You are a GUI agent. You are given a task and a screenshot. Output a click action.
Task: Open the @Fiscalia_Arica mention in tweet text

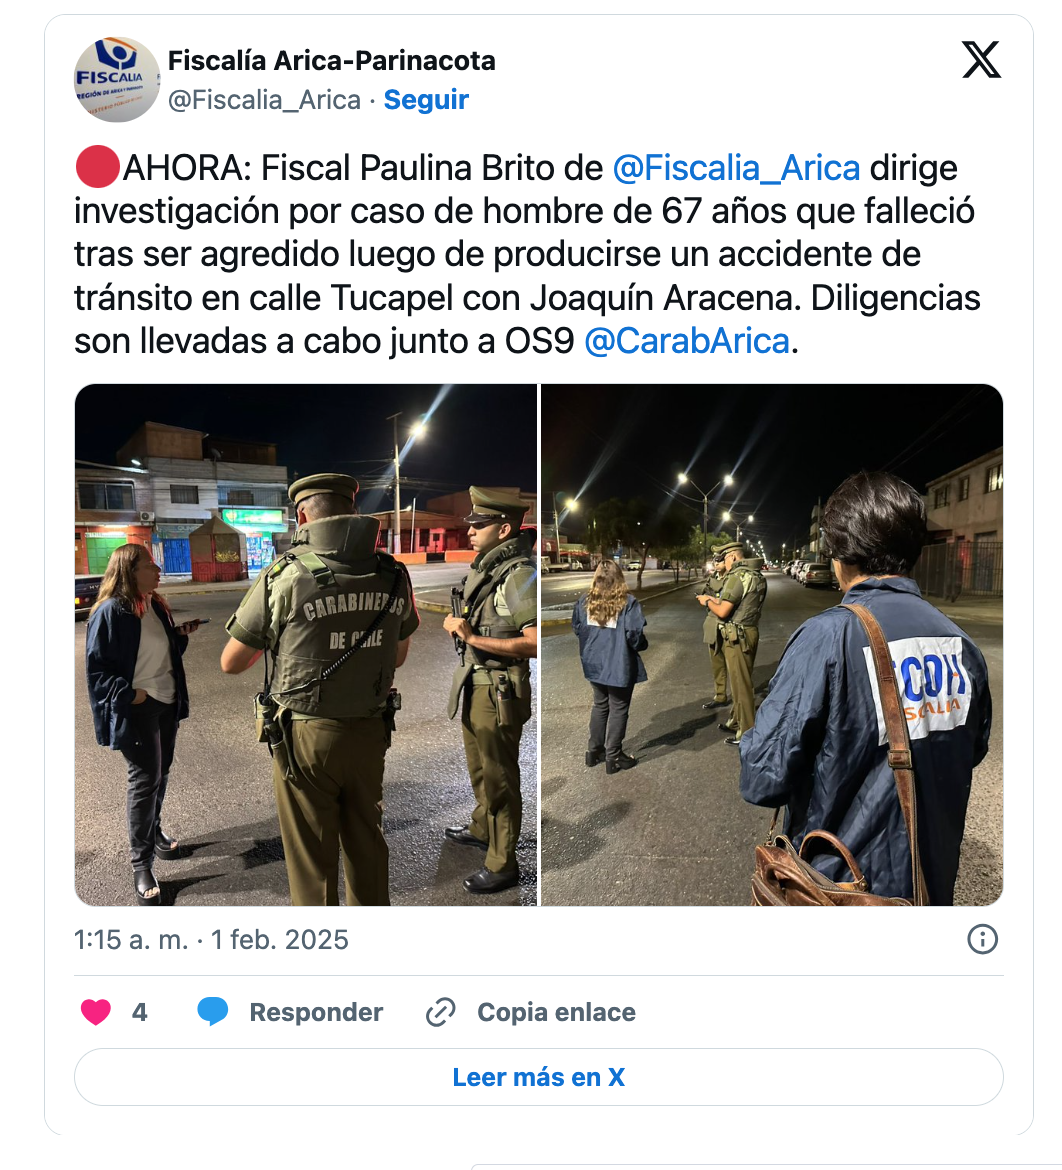click(736, 168)
